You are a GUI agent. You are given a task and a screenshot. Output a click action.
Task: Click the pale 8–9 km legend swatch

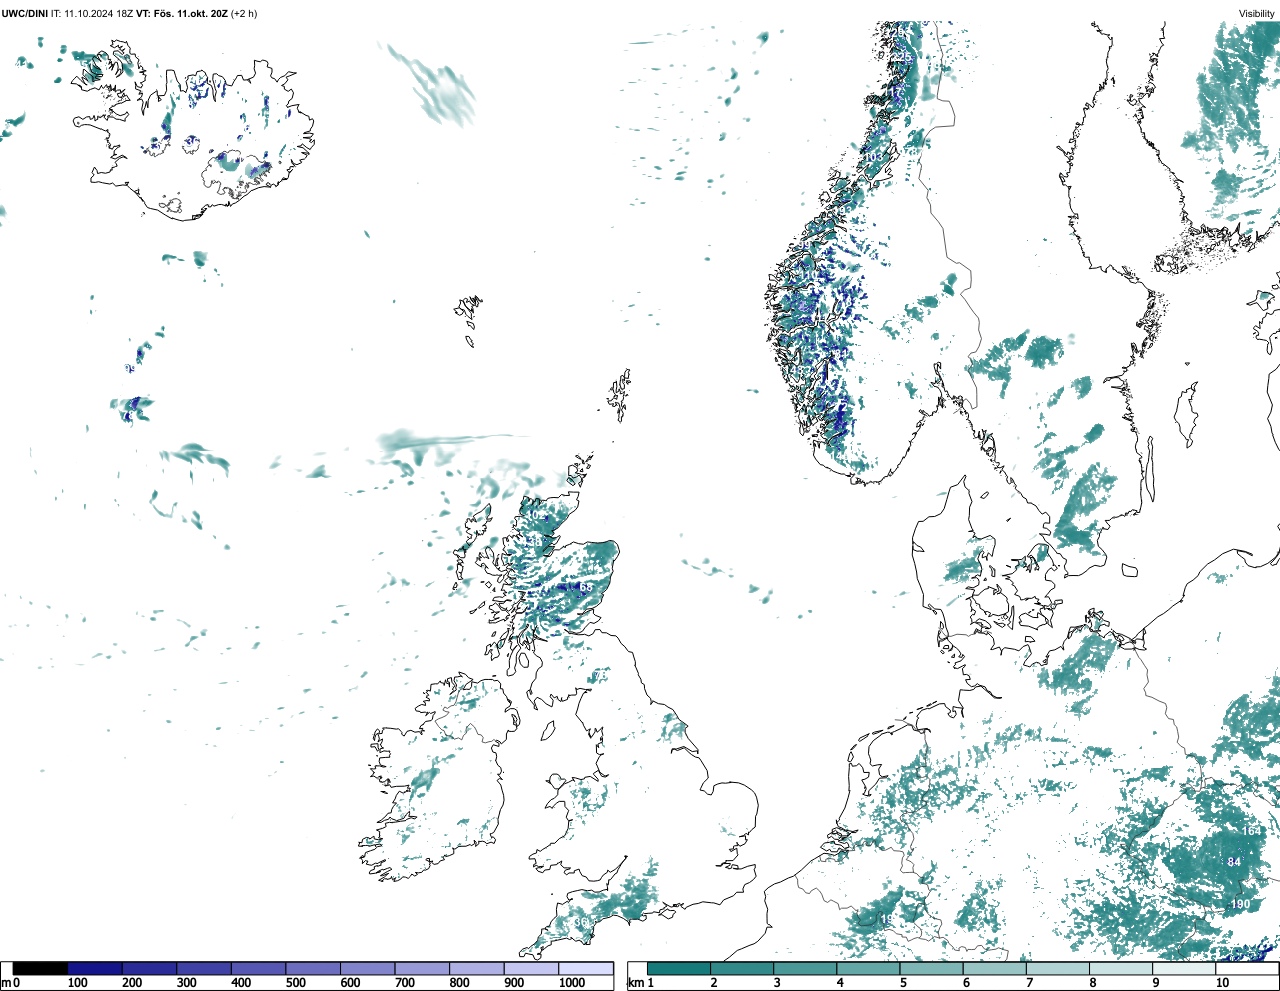(x=1122, y=968)
